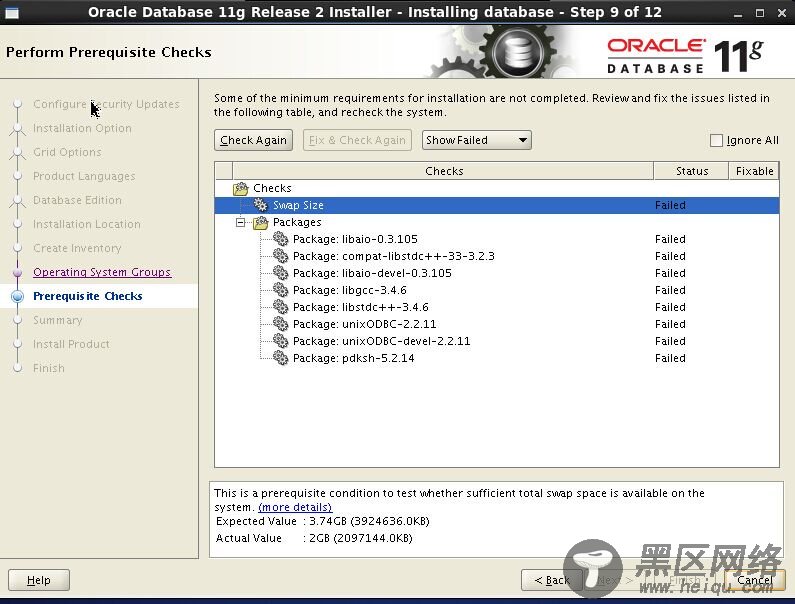Click the Check Again button
Screen dimensions: 795x604
tap(253, 140)
